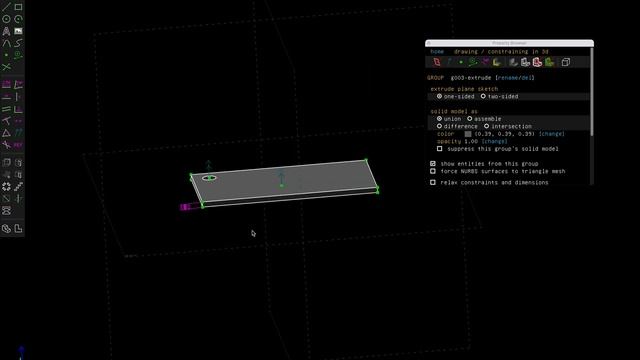Image resolution: width=640 pixels, height=360 pixels.
Task: Click change link next to opacity
Action: 494,141
